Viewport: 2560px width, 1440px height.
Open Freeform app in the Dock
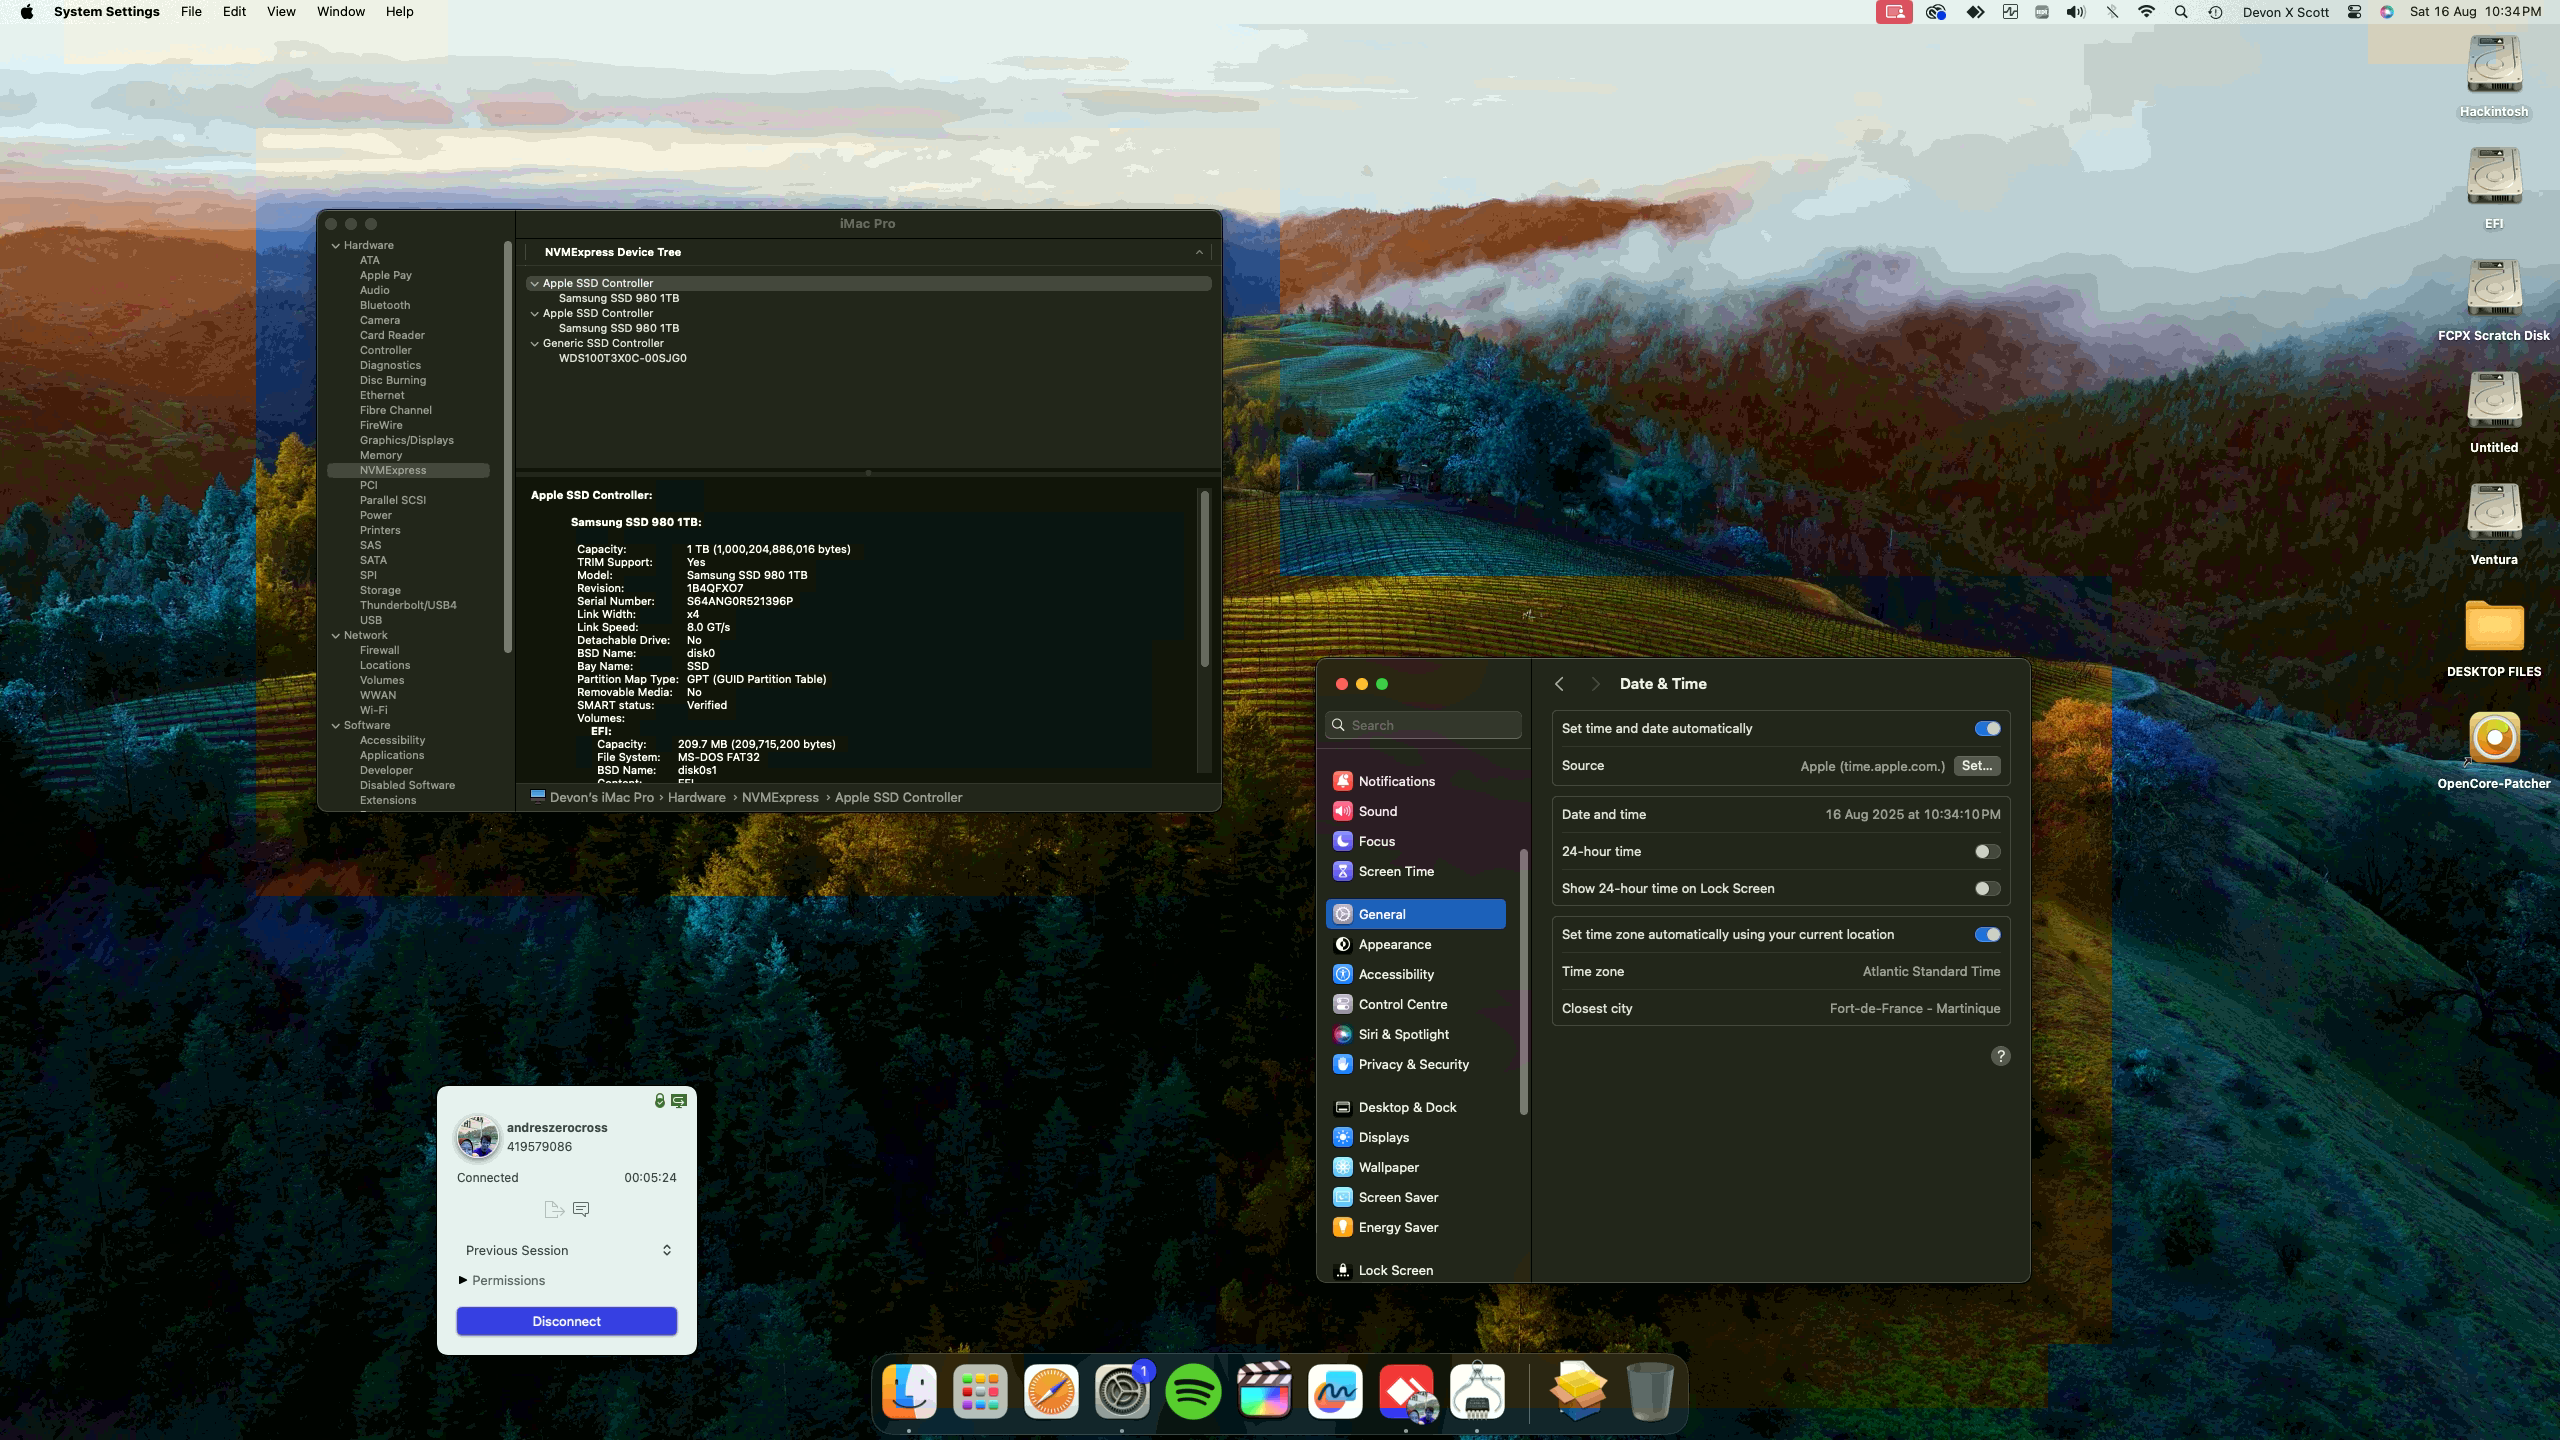(1335, 1391)
